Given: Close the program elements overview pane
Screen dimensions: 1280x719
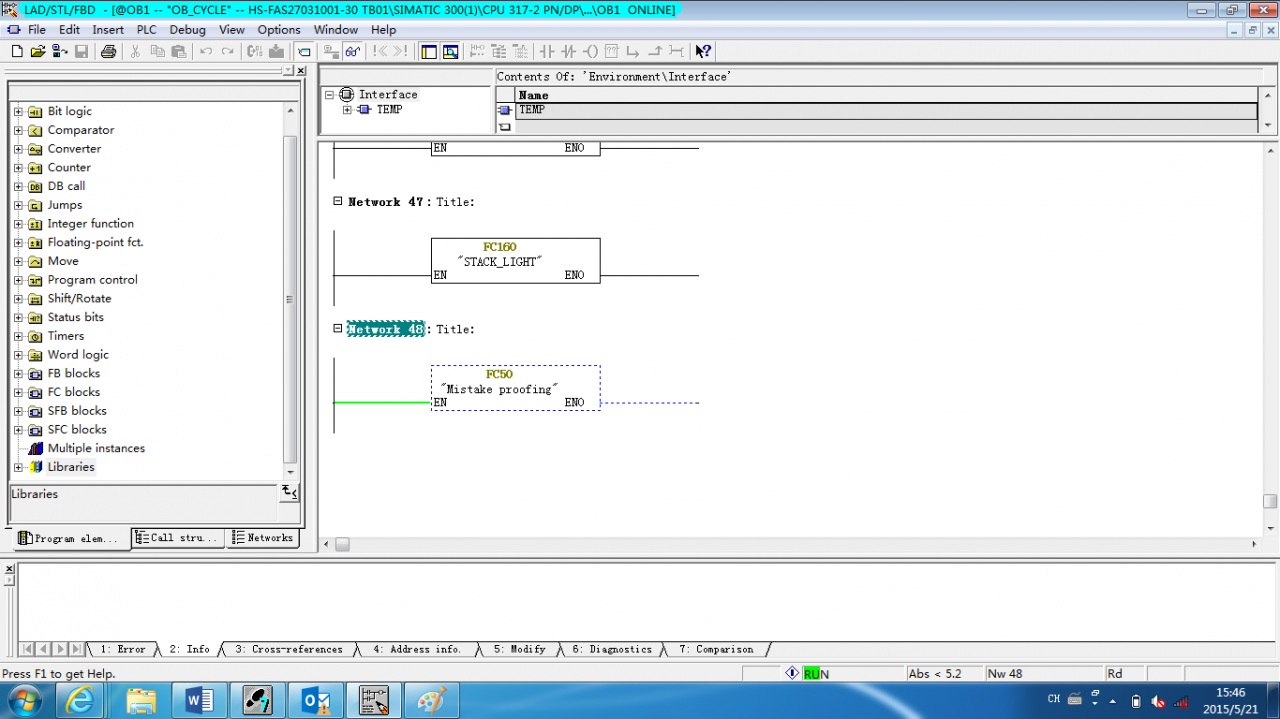Looking at the screenshot, I should click(300, 71).
